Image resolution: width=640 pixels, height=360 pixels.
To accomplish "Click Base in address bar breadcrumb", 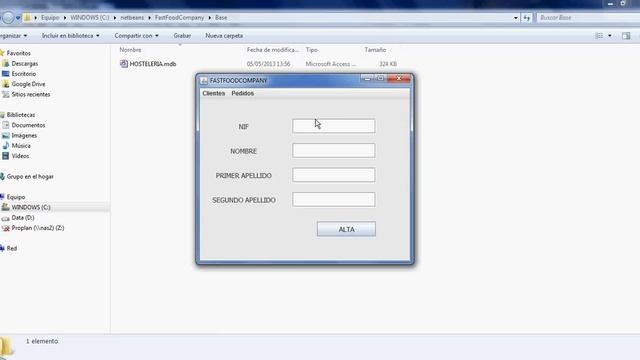I will point(221,18).
